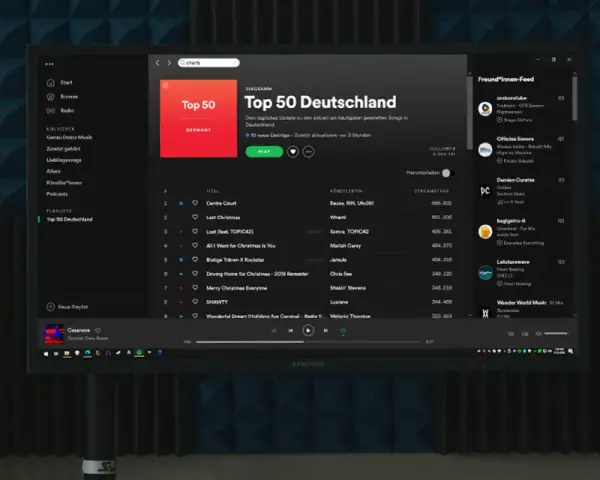Skip to the next track

coord(326,330)
